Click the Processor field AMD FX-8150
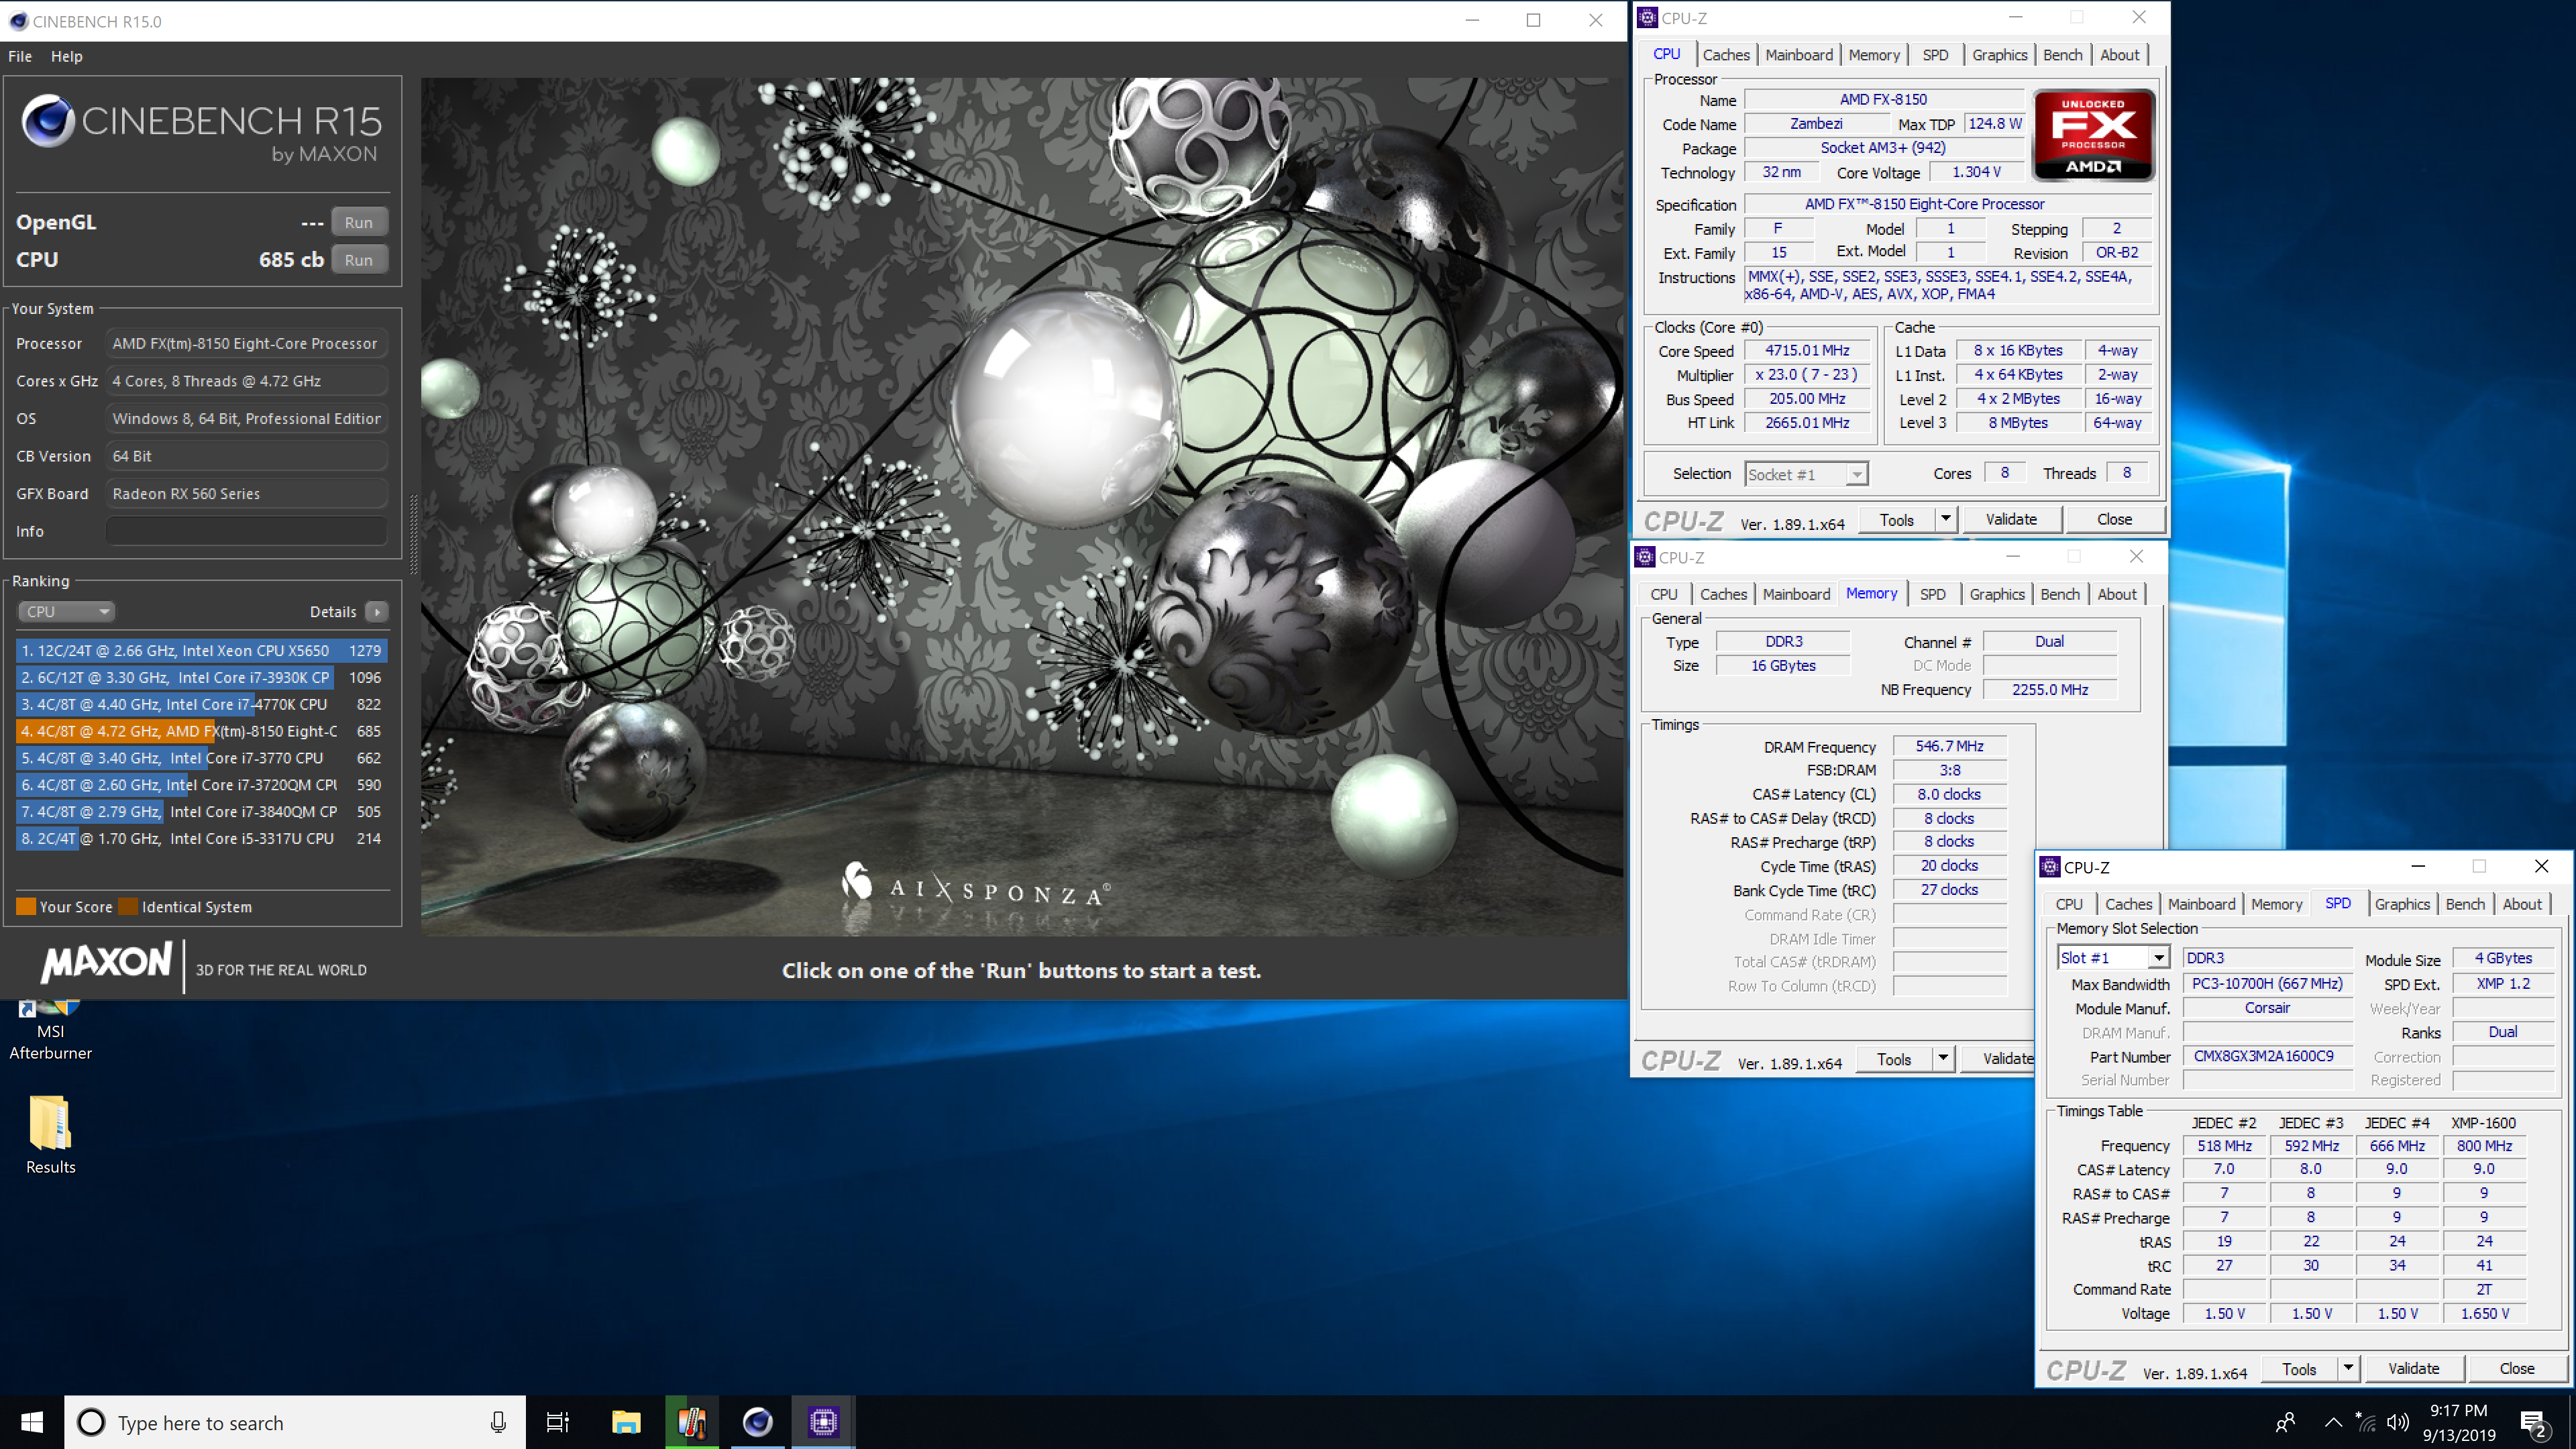The image size is (2576, 1449). tap(246, 343)
